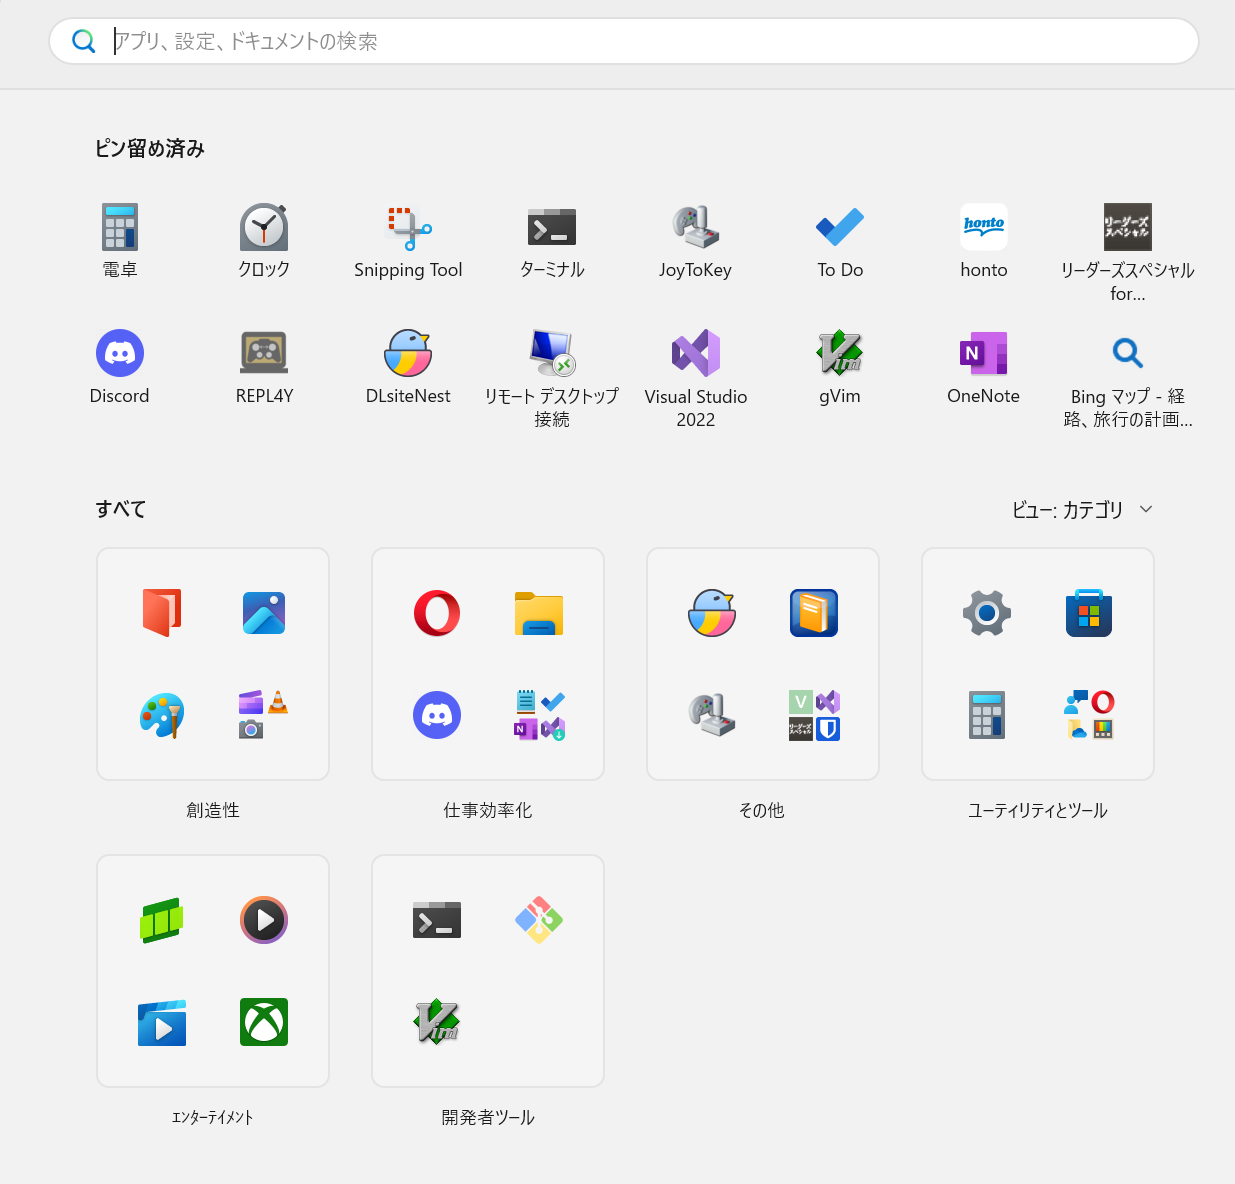The height and width of the screenshot is (1184, 1235).
Task: Open リモート デスクトップ接続
Action: click(x=552, y=378)
